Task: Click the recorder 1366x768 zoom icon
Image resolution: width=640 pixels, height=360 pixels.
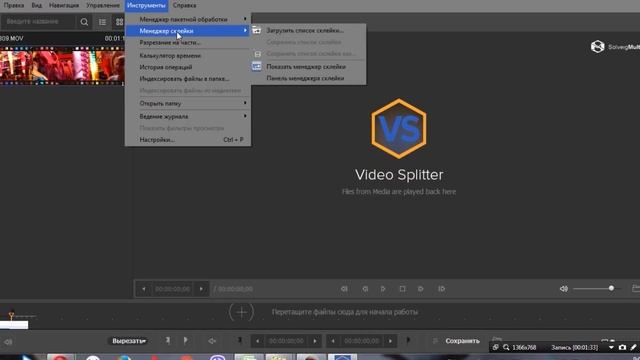Action: pos(506,347)
